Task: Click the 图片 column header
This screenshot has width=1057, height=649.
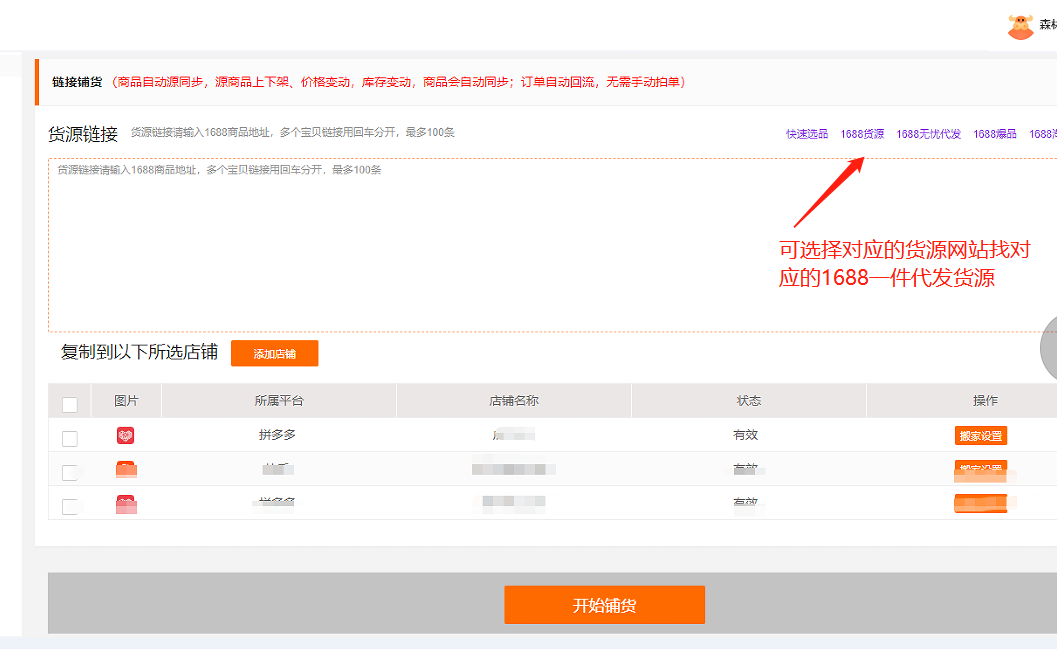Action: [x=126, y=401]
